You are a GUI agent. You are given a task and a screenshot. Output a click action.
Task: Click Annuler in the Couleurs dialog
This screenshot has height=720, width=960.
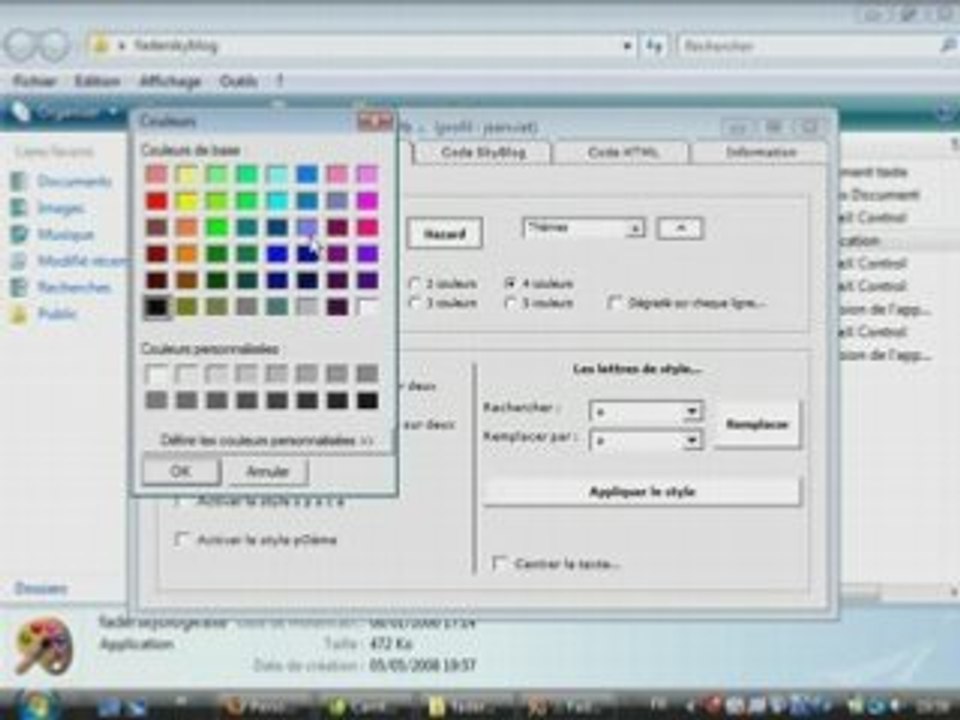click(x=268, y=471)
